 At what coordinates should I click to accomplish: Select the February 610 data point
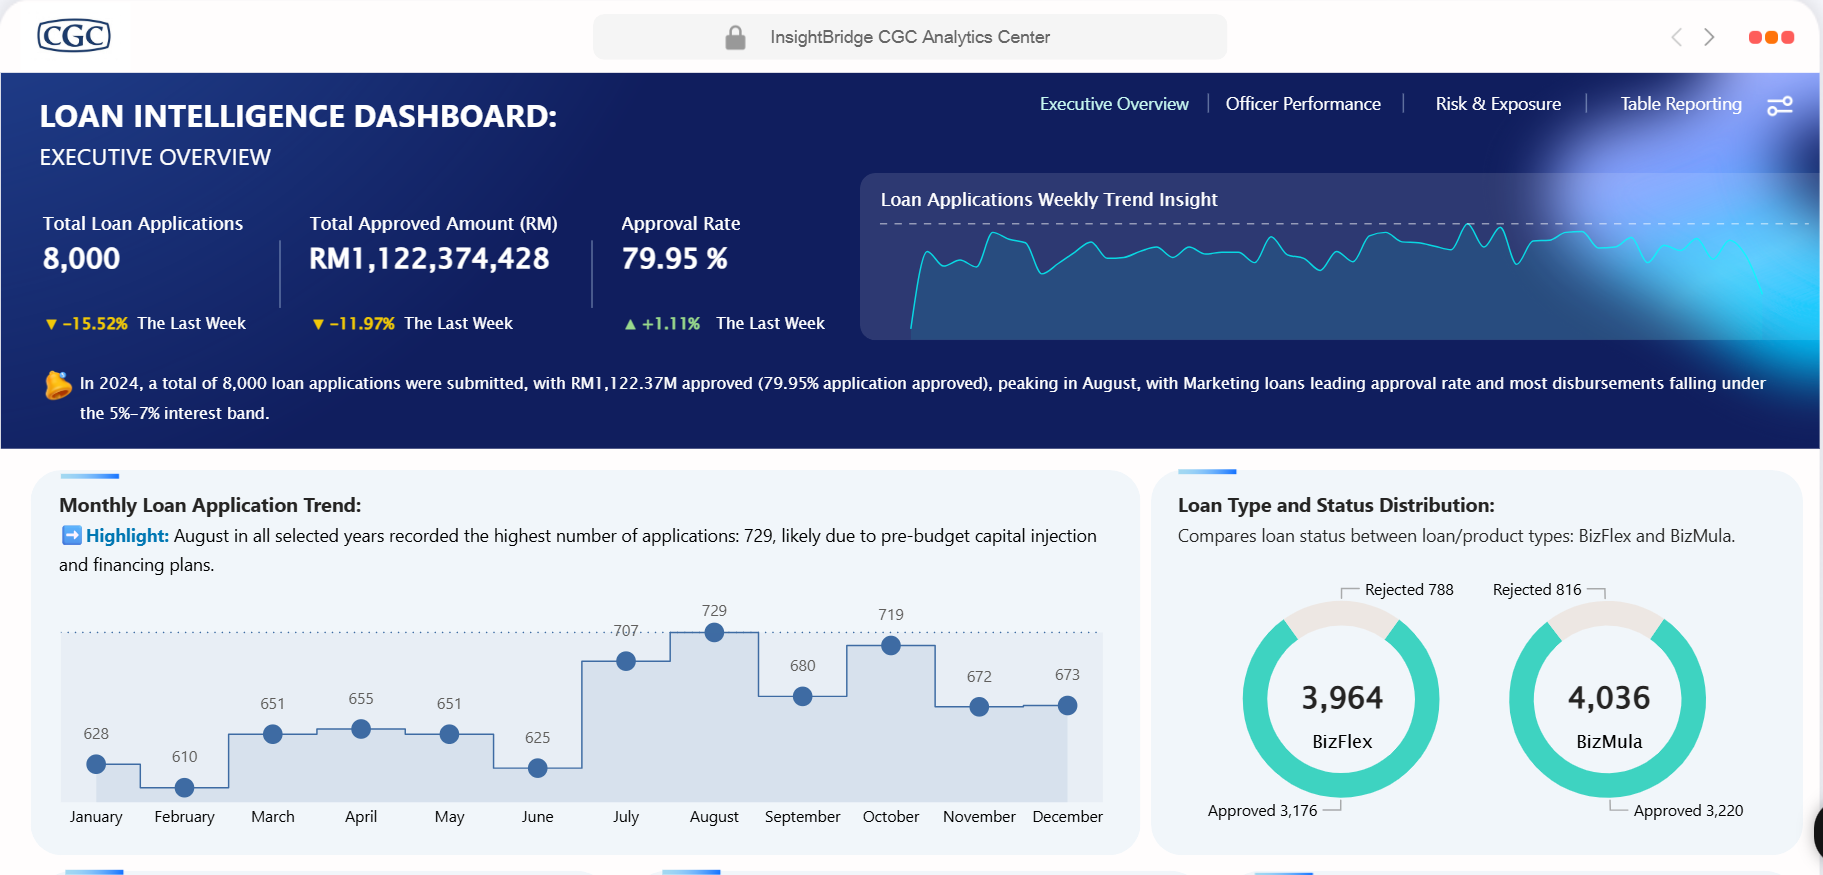pos(184,787)
